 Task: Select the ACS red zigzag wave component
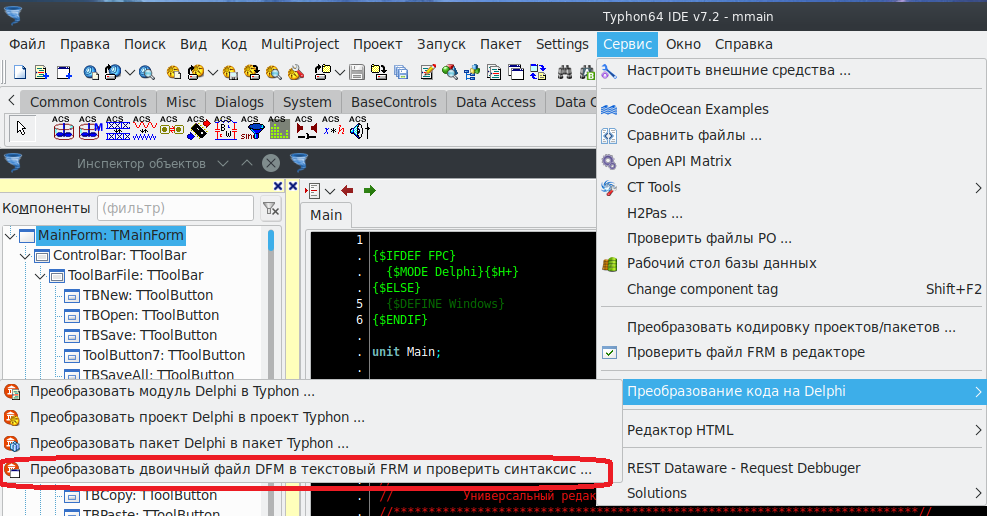[144, 128]
